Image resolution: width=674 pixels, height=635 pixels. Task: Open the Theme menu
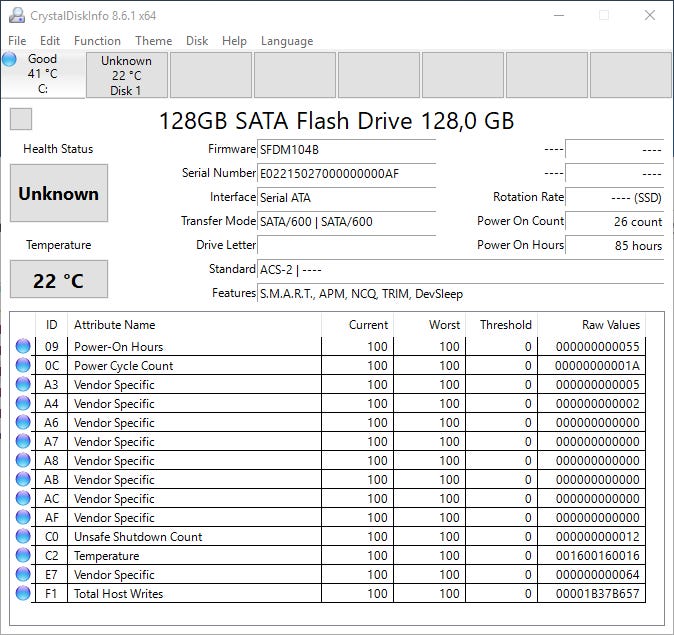(x=153, y=41)
